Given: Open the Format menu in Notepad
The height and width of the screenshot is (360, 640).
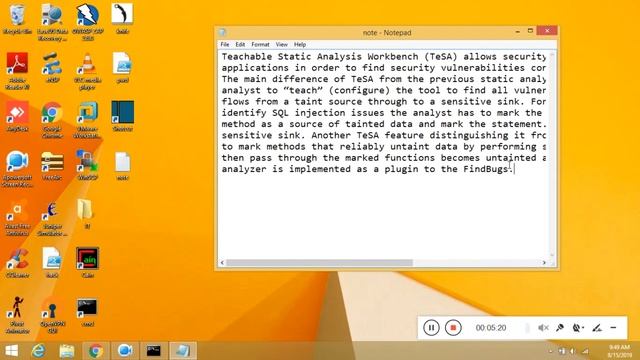Looking at the screenshot, I should coord(260,44).
